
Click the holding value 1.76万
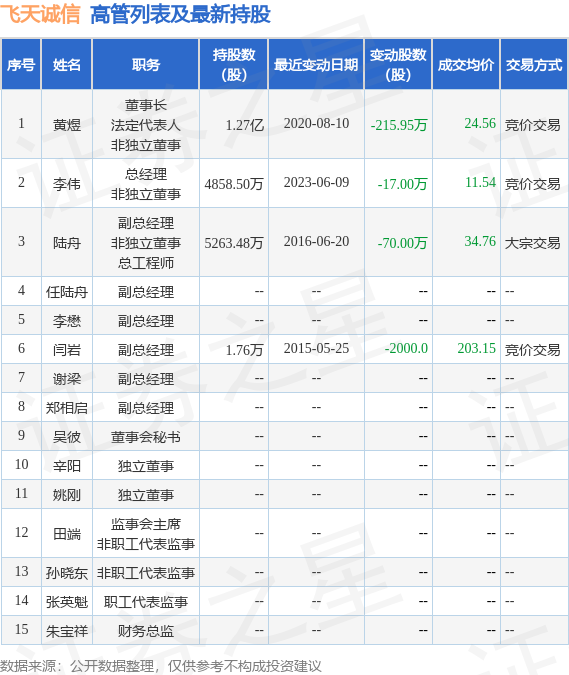tap(244, 350)
